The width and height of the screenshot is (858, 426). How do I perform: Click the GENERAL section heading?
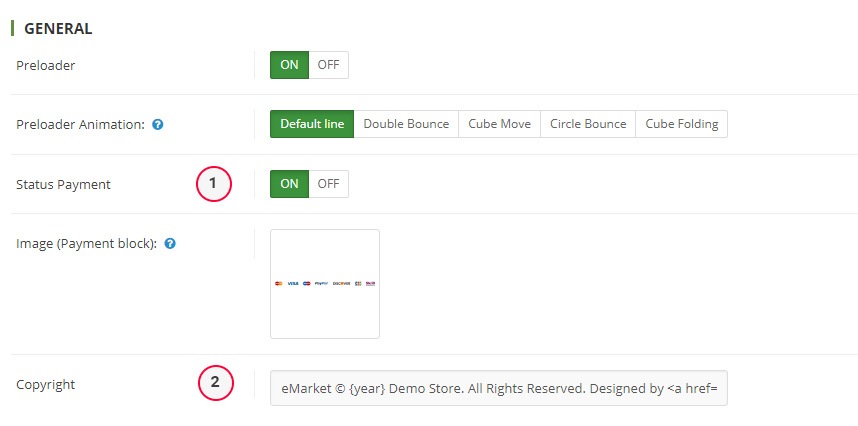[58, 29]
